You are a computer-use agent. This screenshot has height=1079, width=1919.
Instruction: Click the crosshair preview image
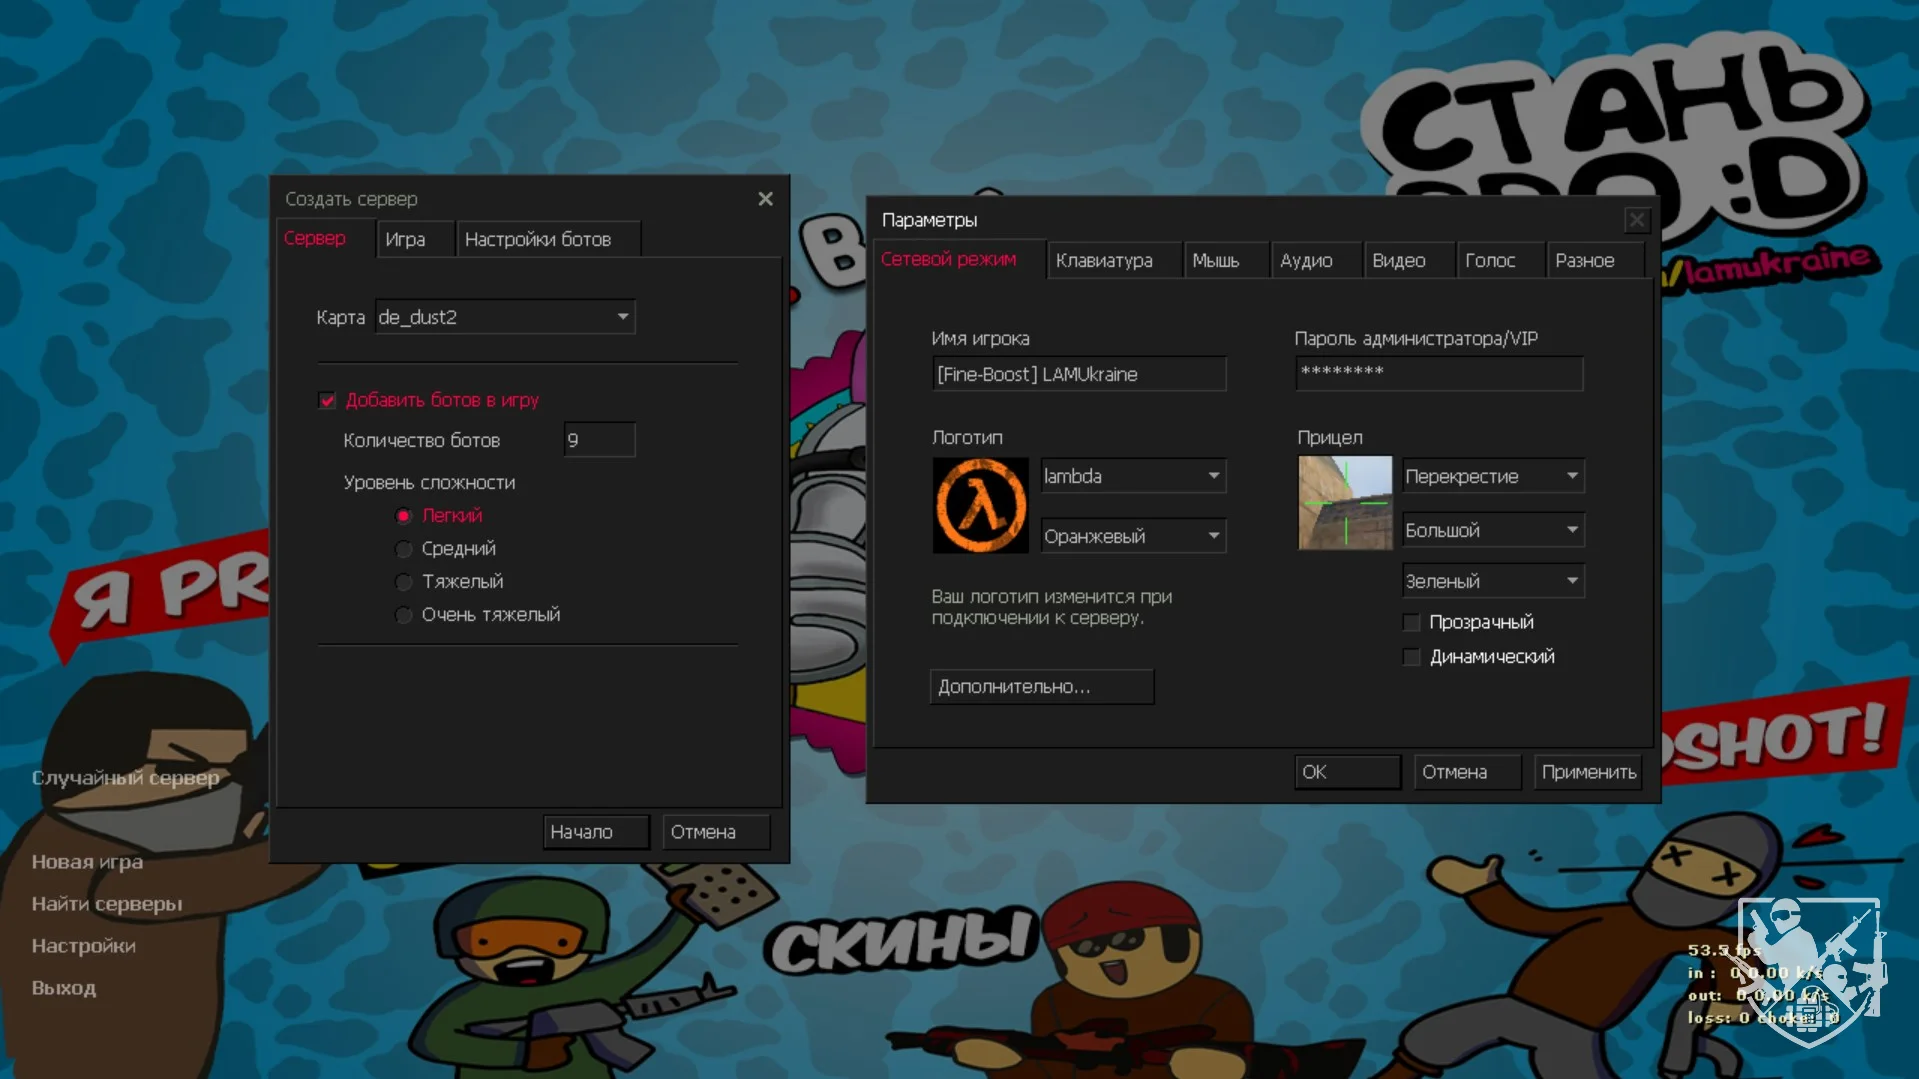tap(1344, 503)
